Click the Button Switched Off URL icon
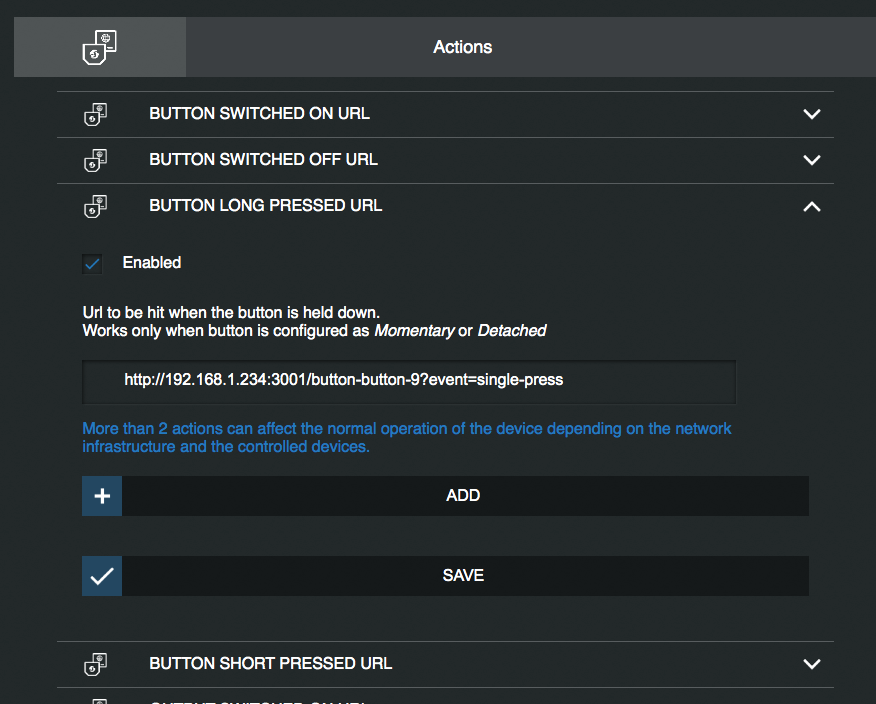Image resolution: width=876 pixels, height=704 pixels. click(x=96, y=160)
